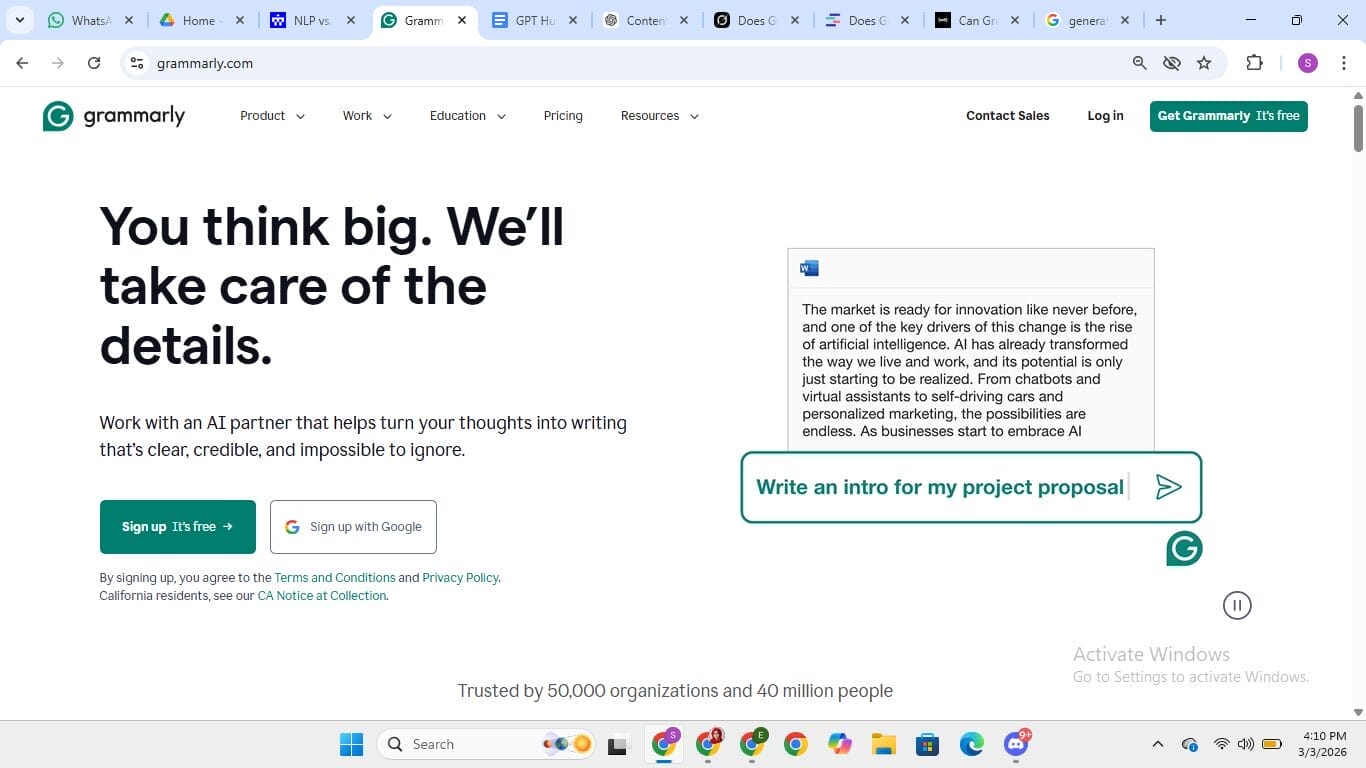Show hidden system tray icons
1366x768 pixels.
[1158, 744]
